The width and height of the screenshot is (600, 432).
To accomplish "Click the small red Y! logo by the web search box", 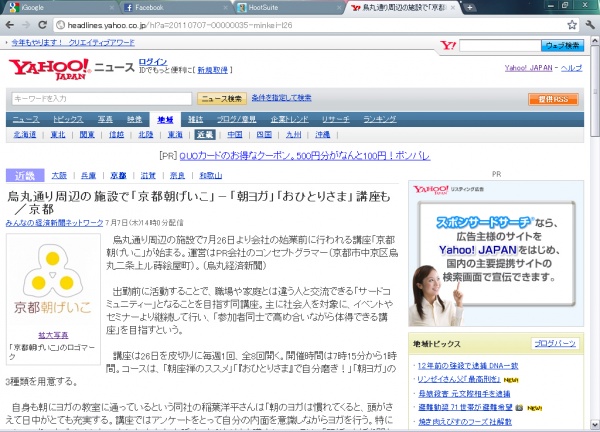I will click(x=448, y=46).
